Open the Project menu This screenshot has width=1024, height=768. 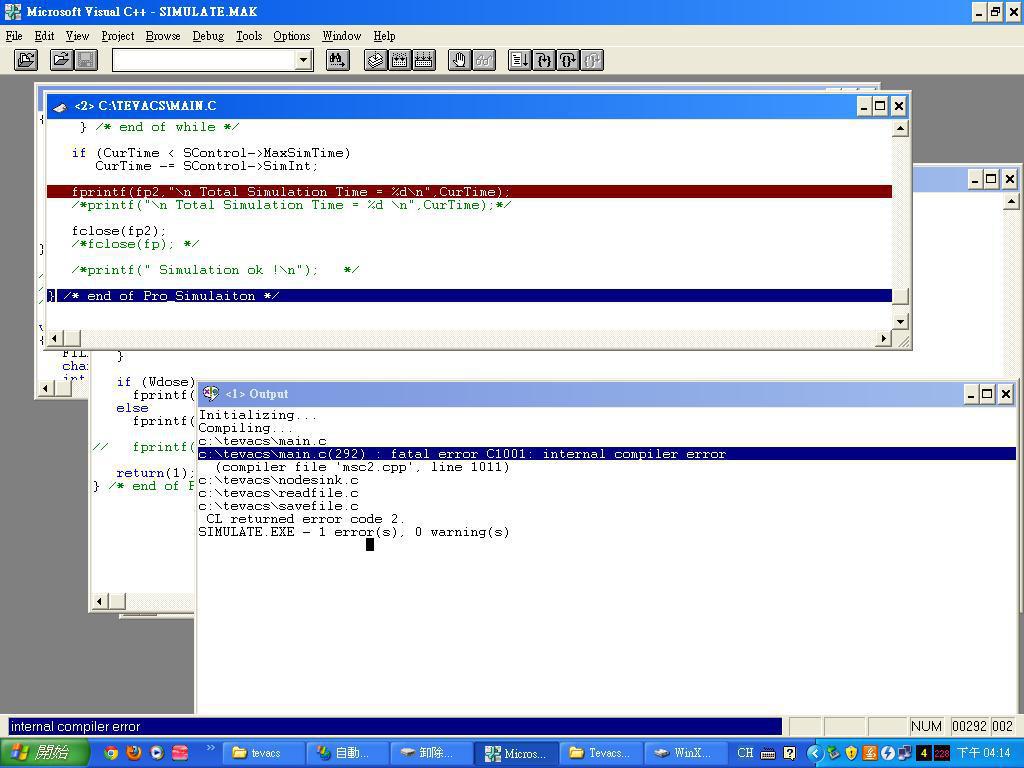(x=117, y=36)
